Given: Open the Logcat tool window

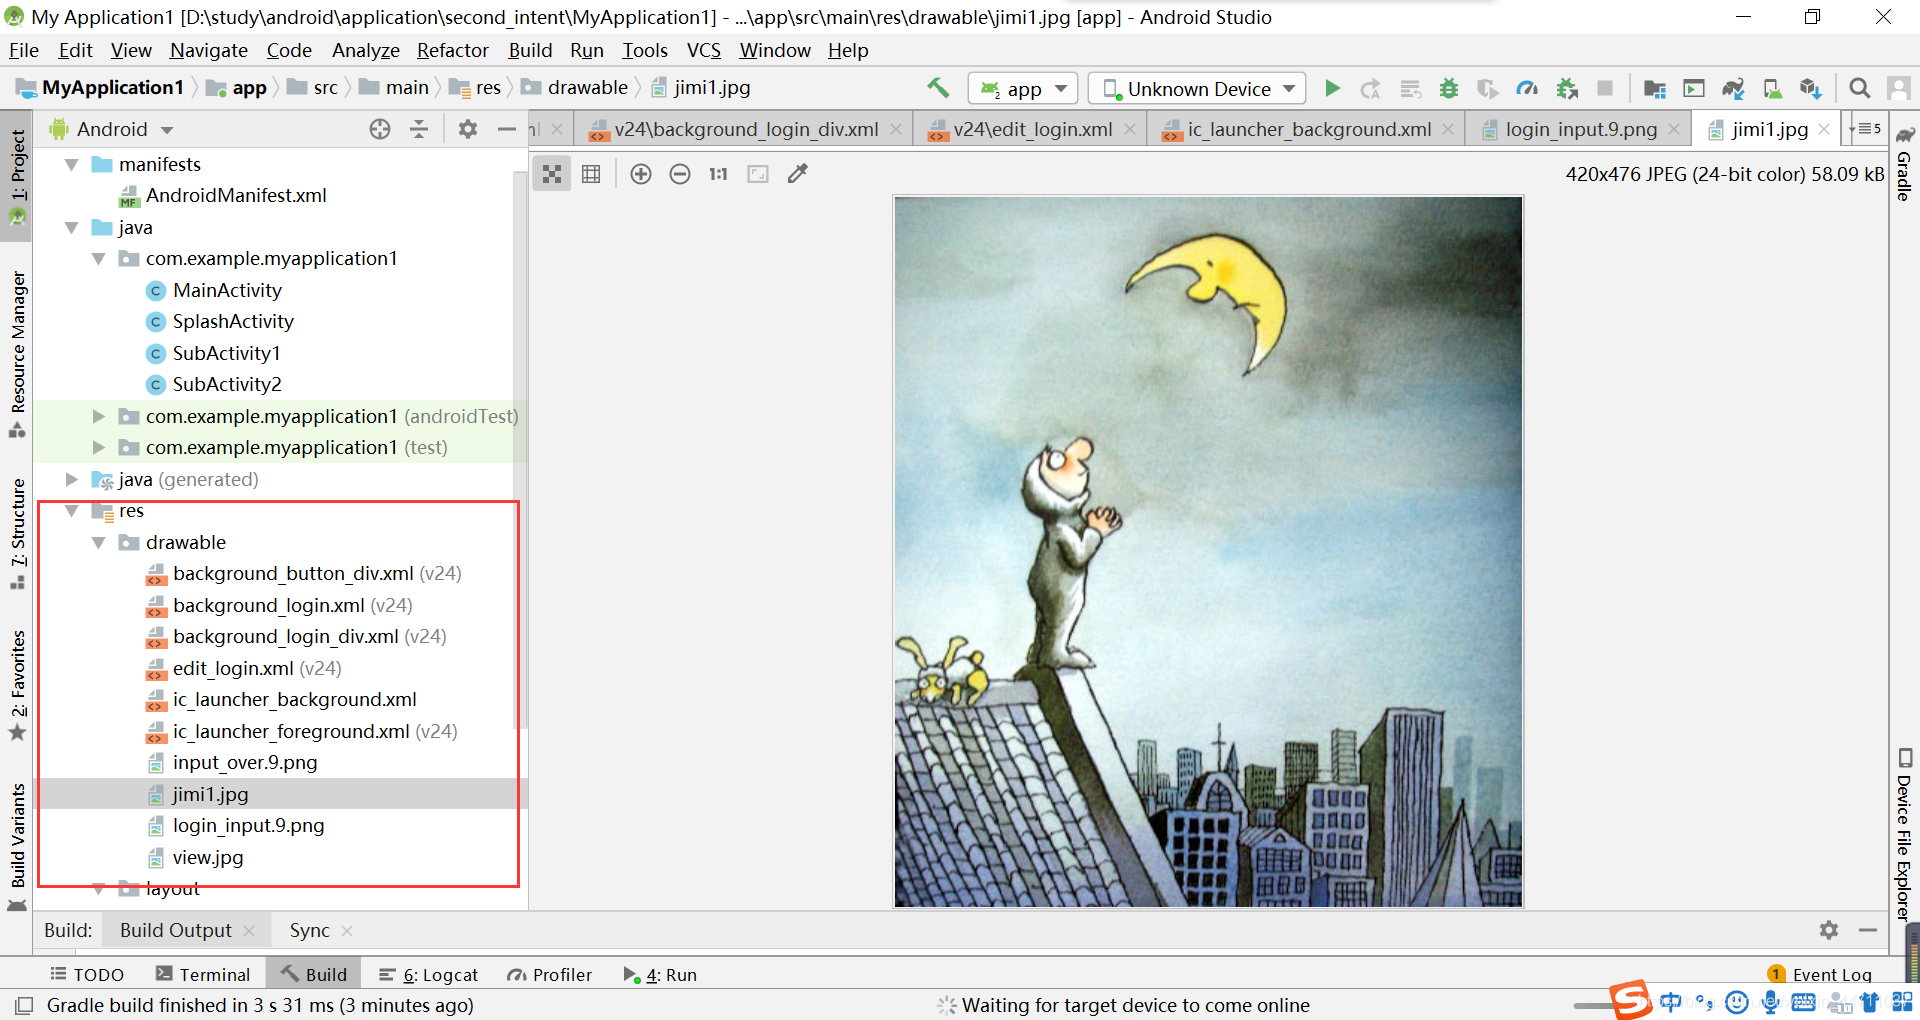Looking at the screenshot, I should pyautogui.click(x=429, y=974).
